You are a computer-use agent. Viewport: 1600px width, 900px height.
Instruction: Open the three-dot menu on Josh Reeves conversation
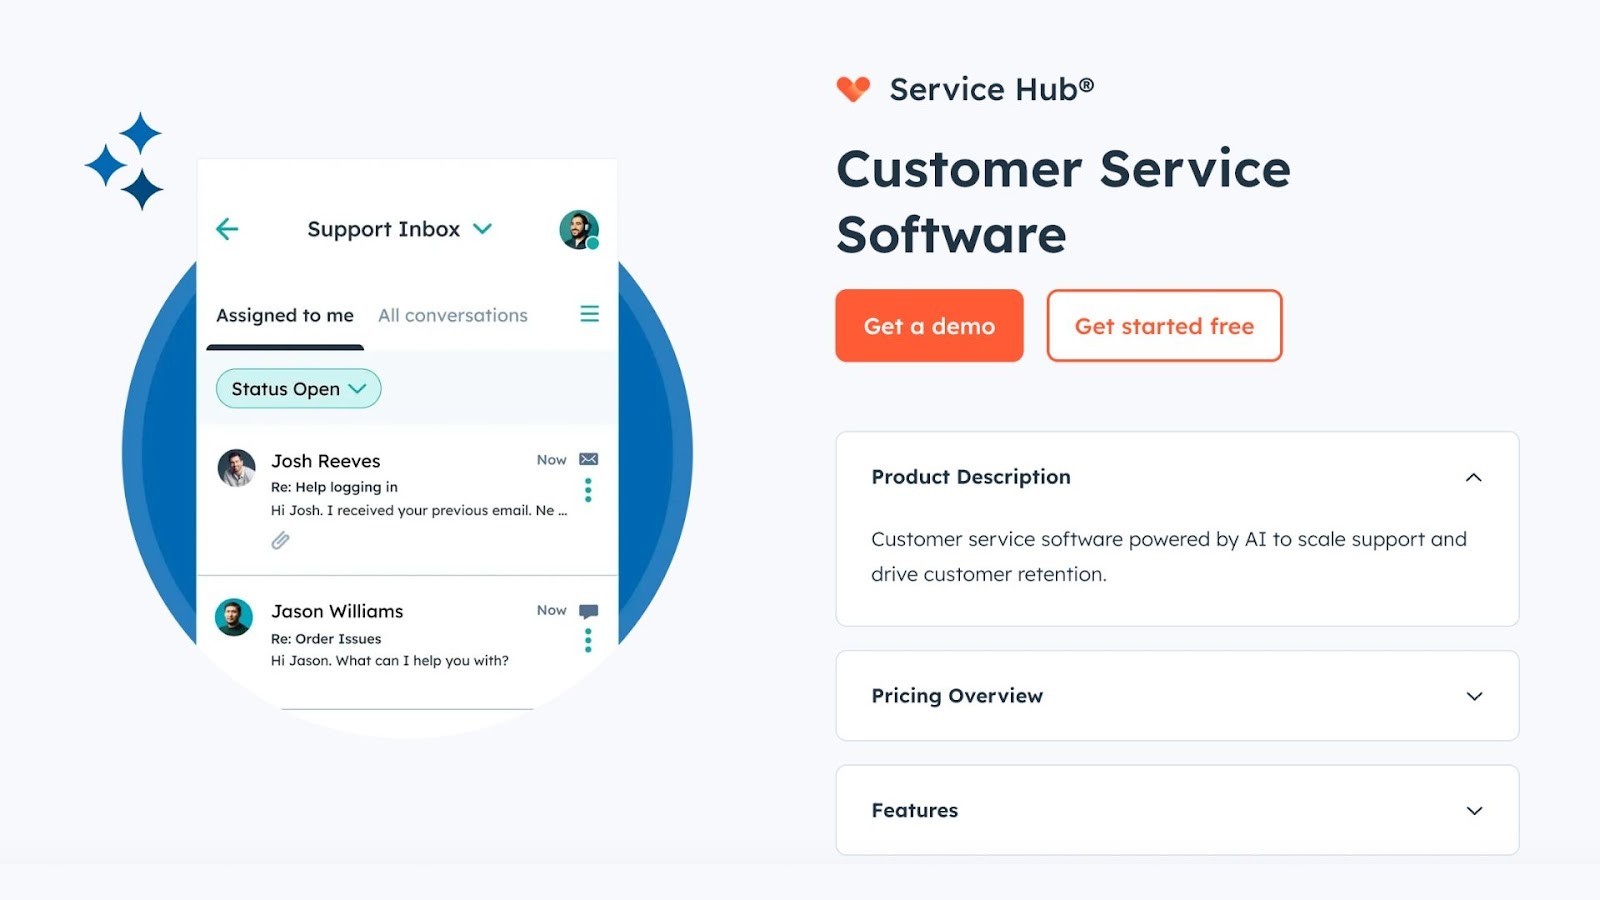pyautogui.click(x=588, y=490)
